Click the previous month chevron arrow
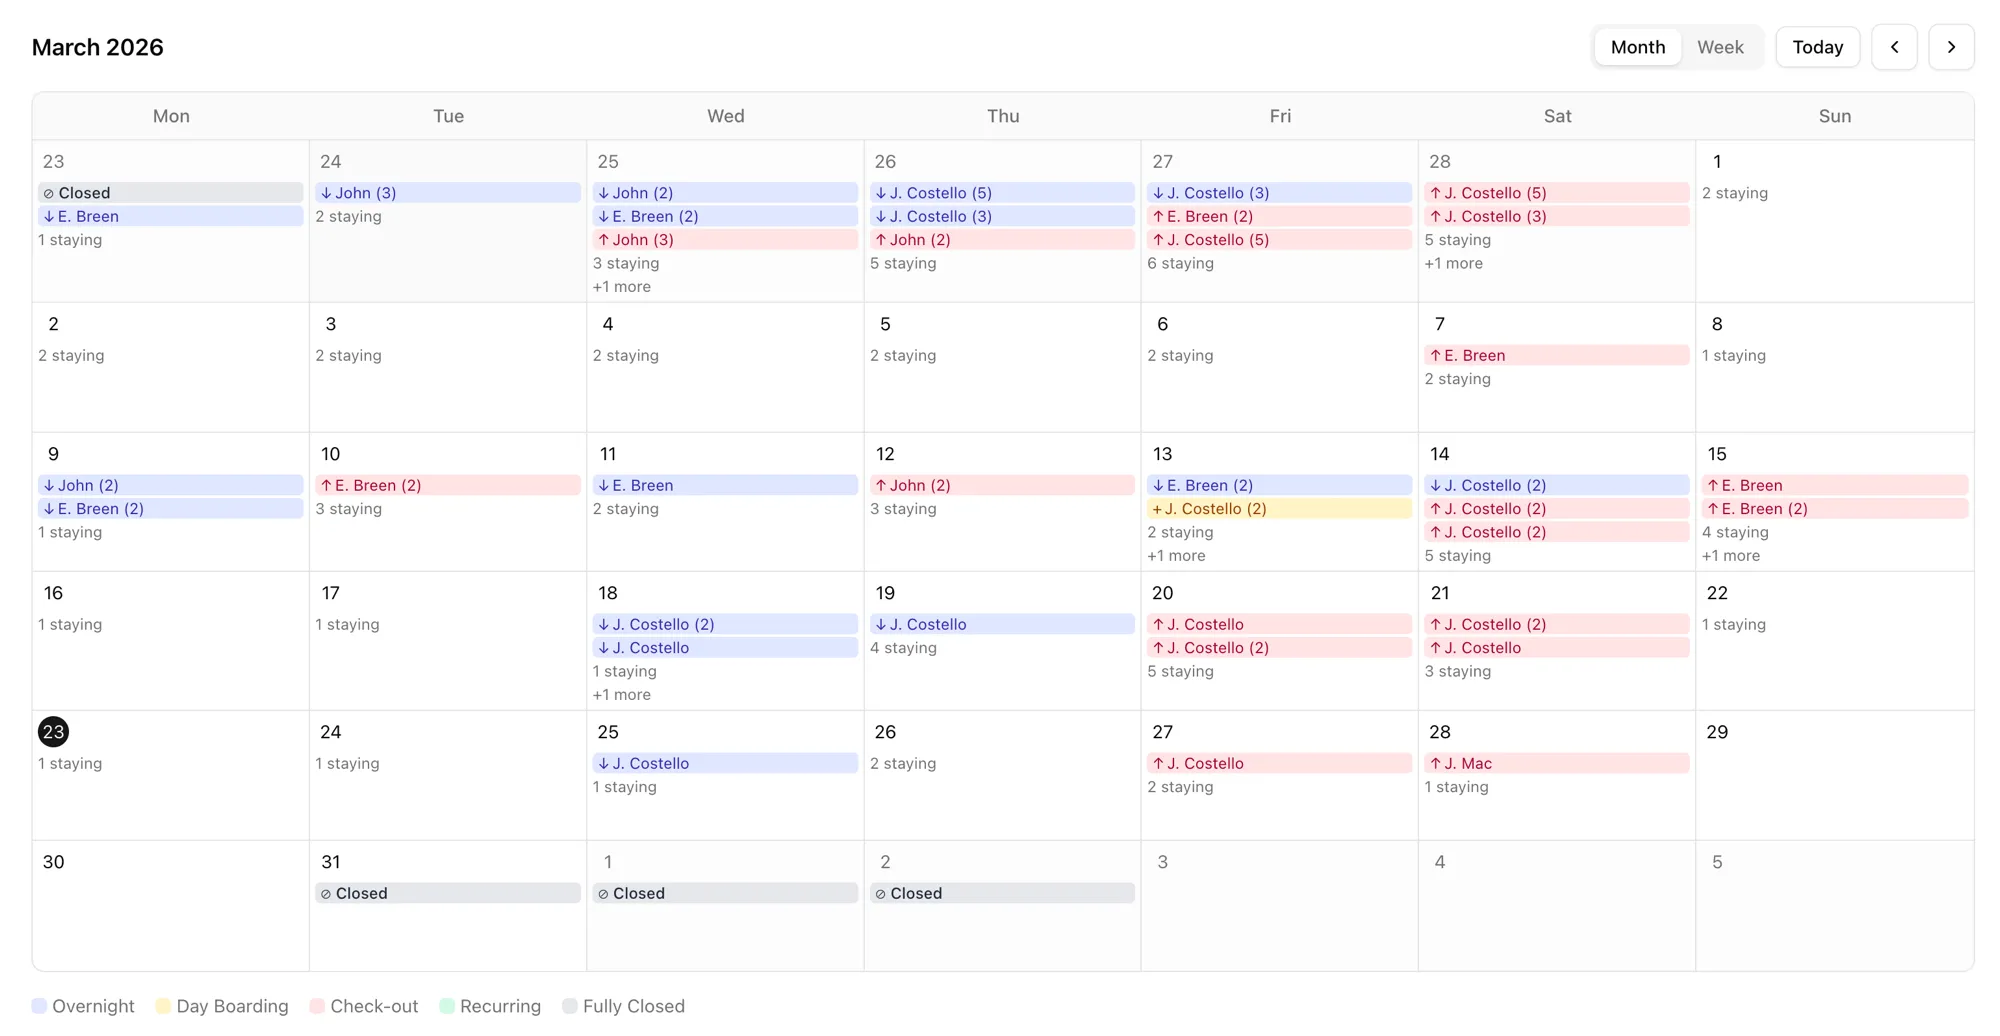The height and width of the screenshot is (1036, 2000). point(1895,47)
